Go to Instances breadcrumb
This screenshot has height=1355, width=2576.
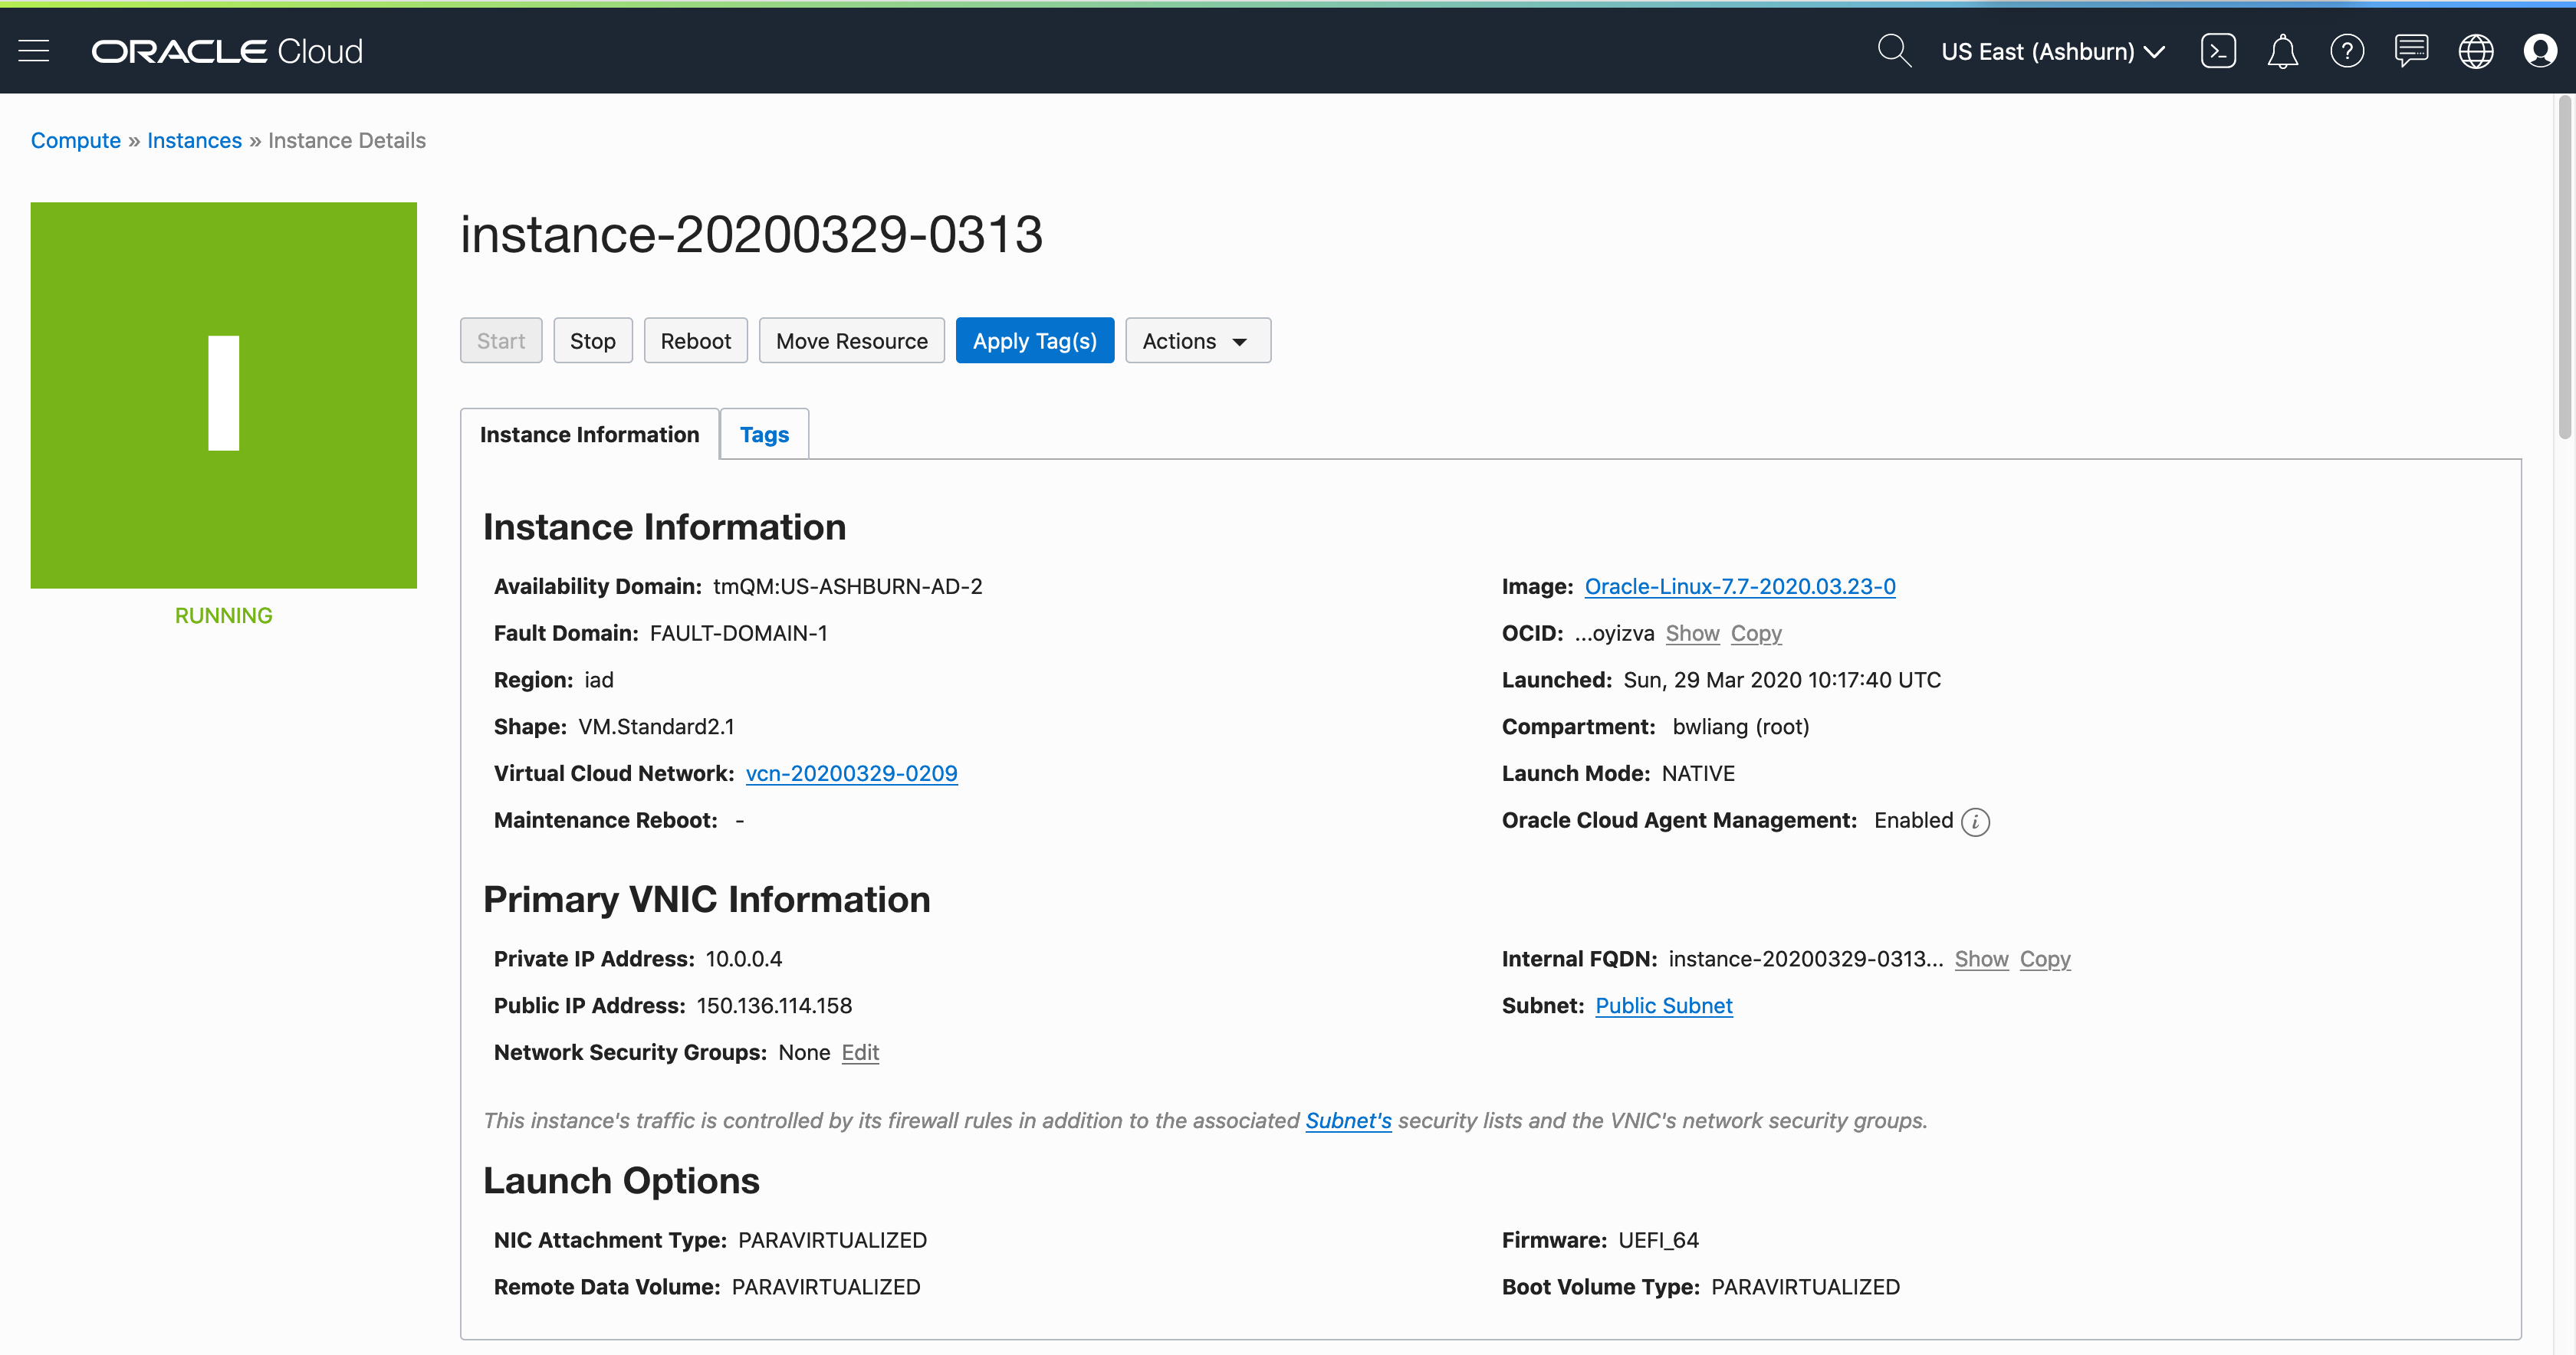click(x=194, y=140)
